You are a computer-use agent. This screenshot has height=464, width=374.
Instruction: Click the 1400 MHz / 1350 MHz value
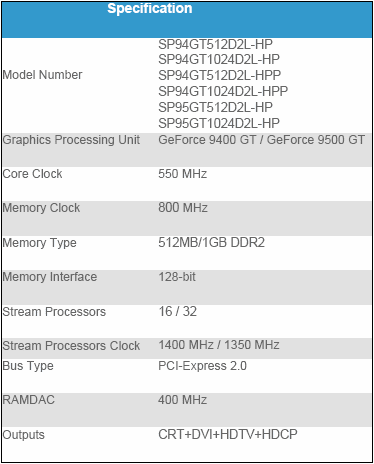pos(219,345)
